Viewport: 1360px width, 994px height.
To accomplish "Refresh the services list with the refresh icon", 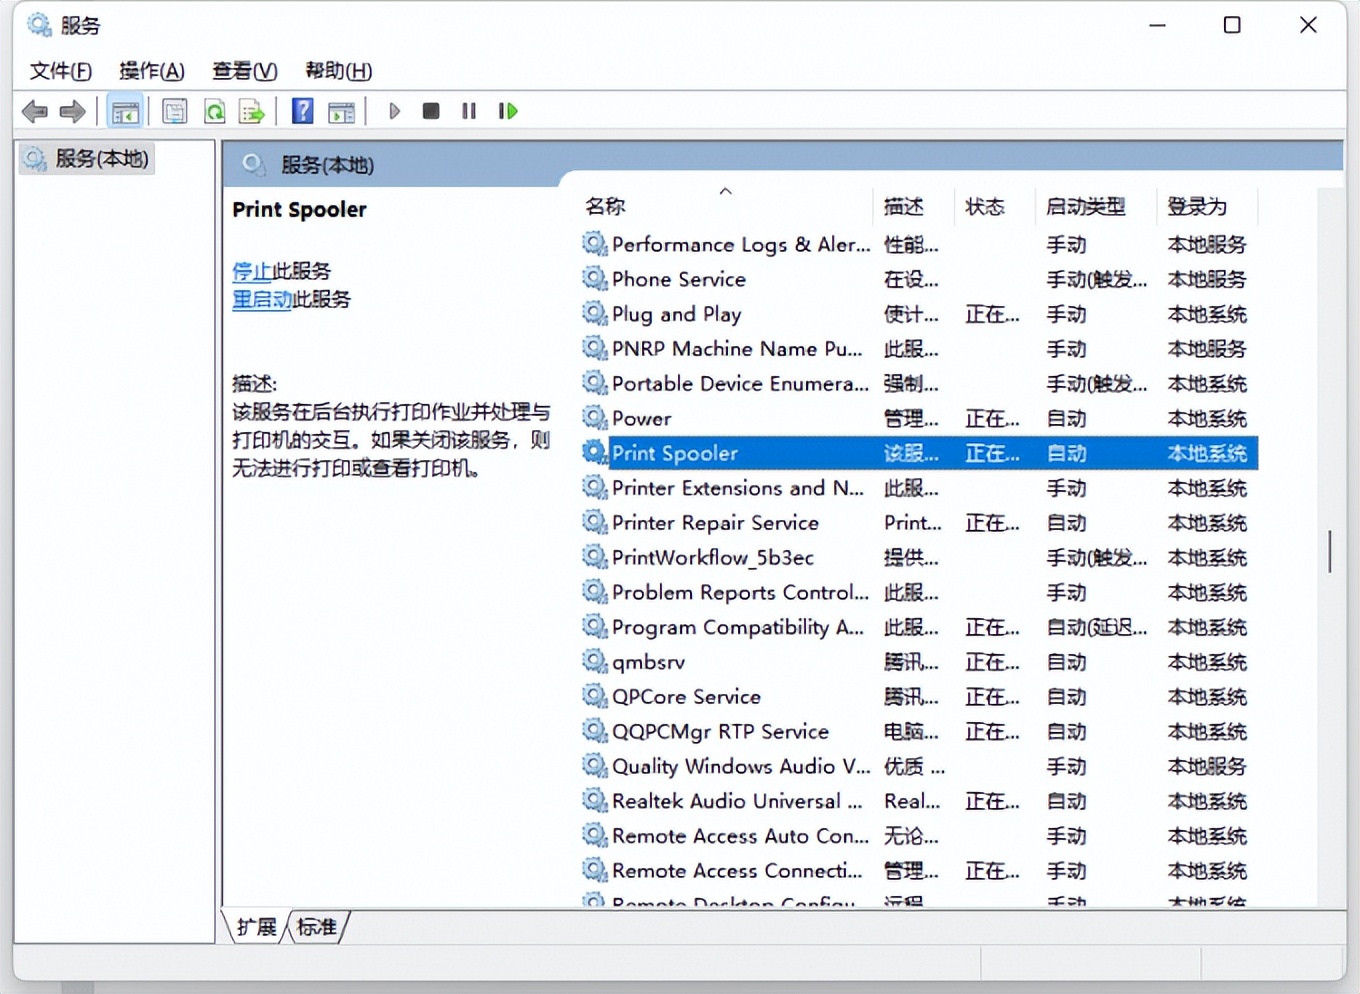I will (x=215, y=110).
